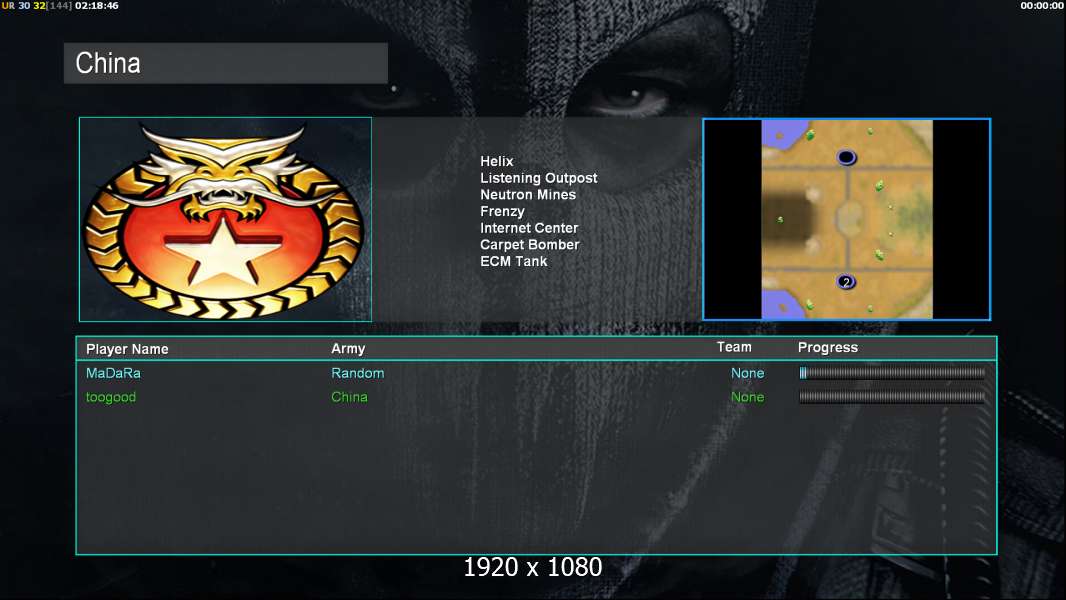The height and width of the screenshot is (600, 1066).
Task: Click the Team column header
Action: (734, 347)
